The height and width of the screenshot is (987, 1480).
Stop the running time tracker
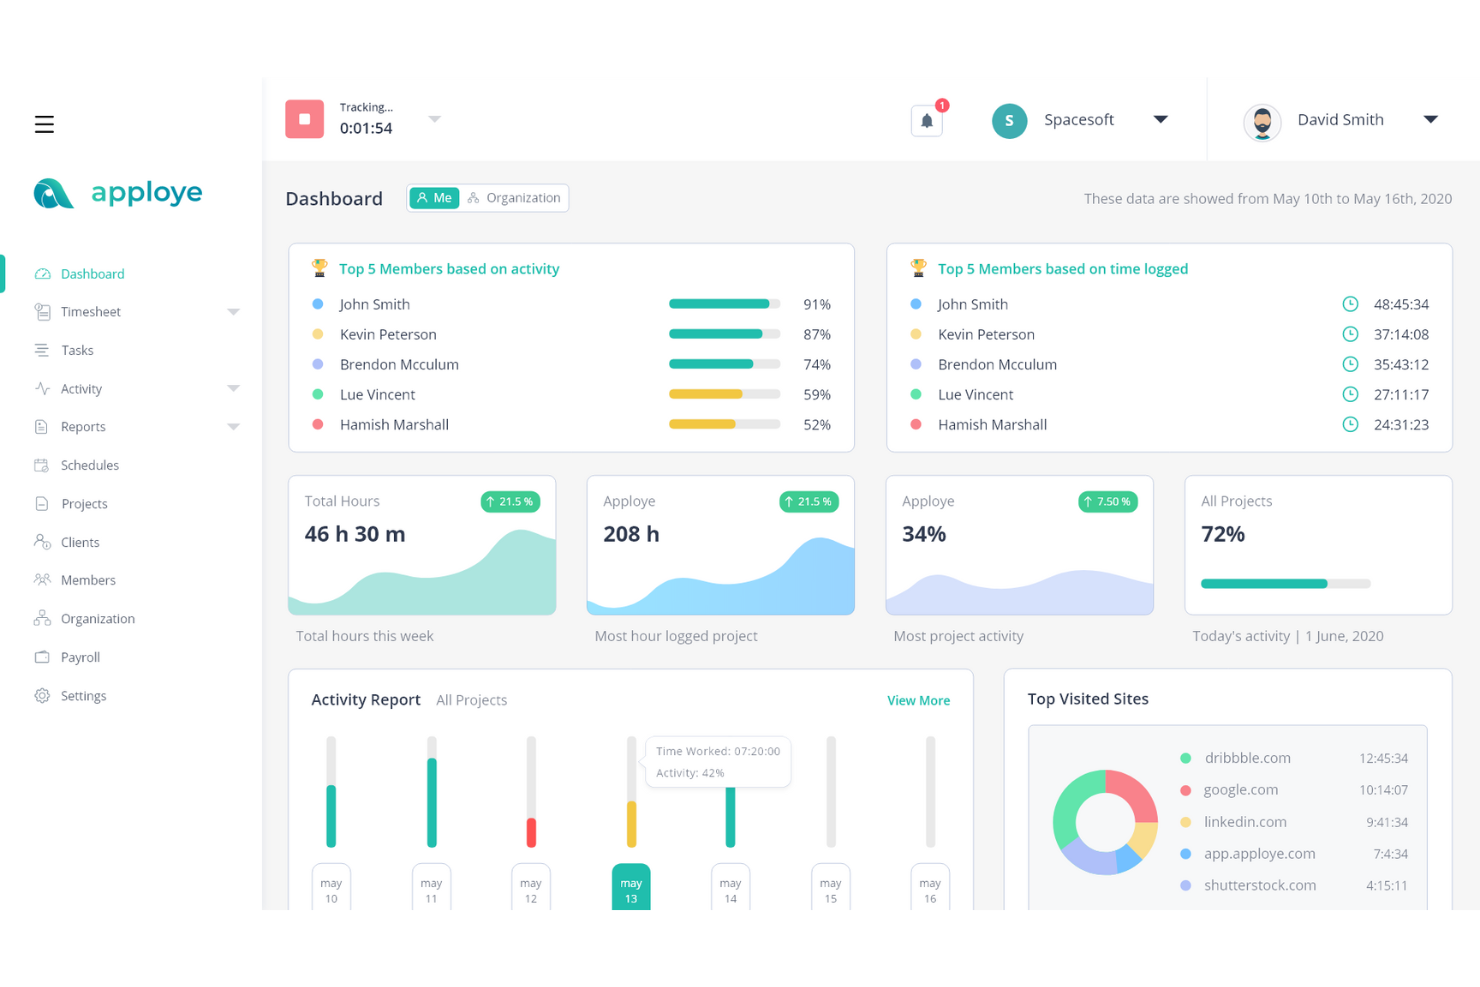tap(304, 118)
